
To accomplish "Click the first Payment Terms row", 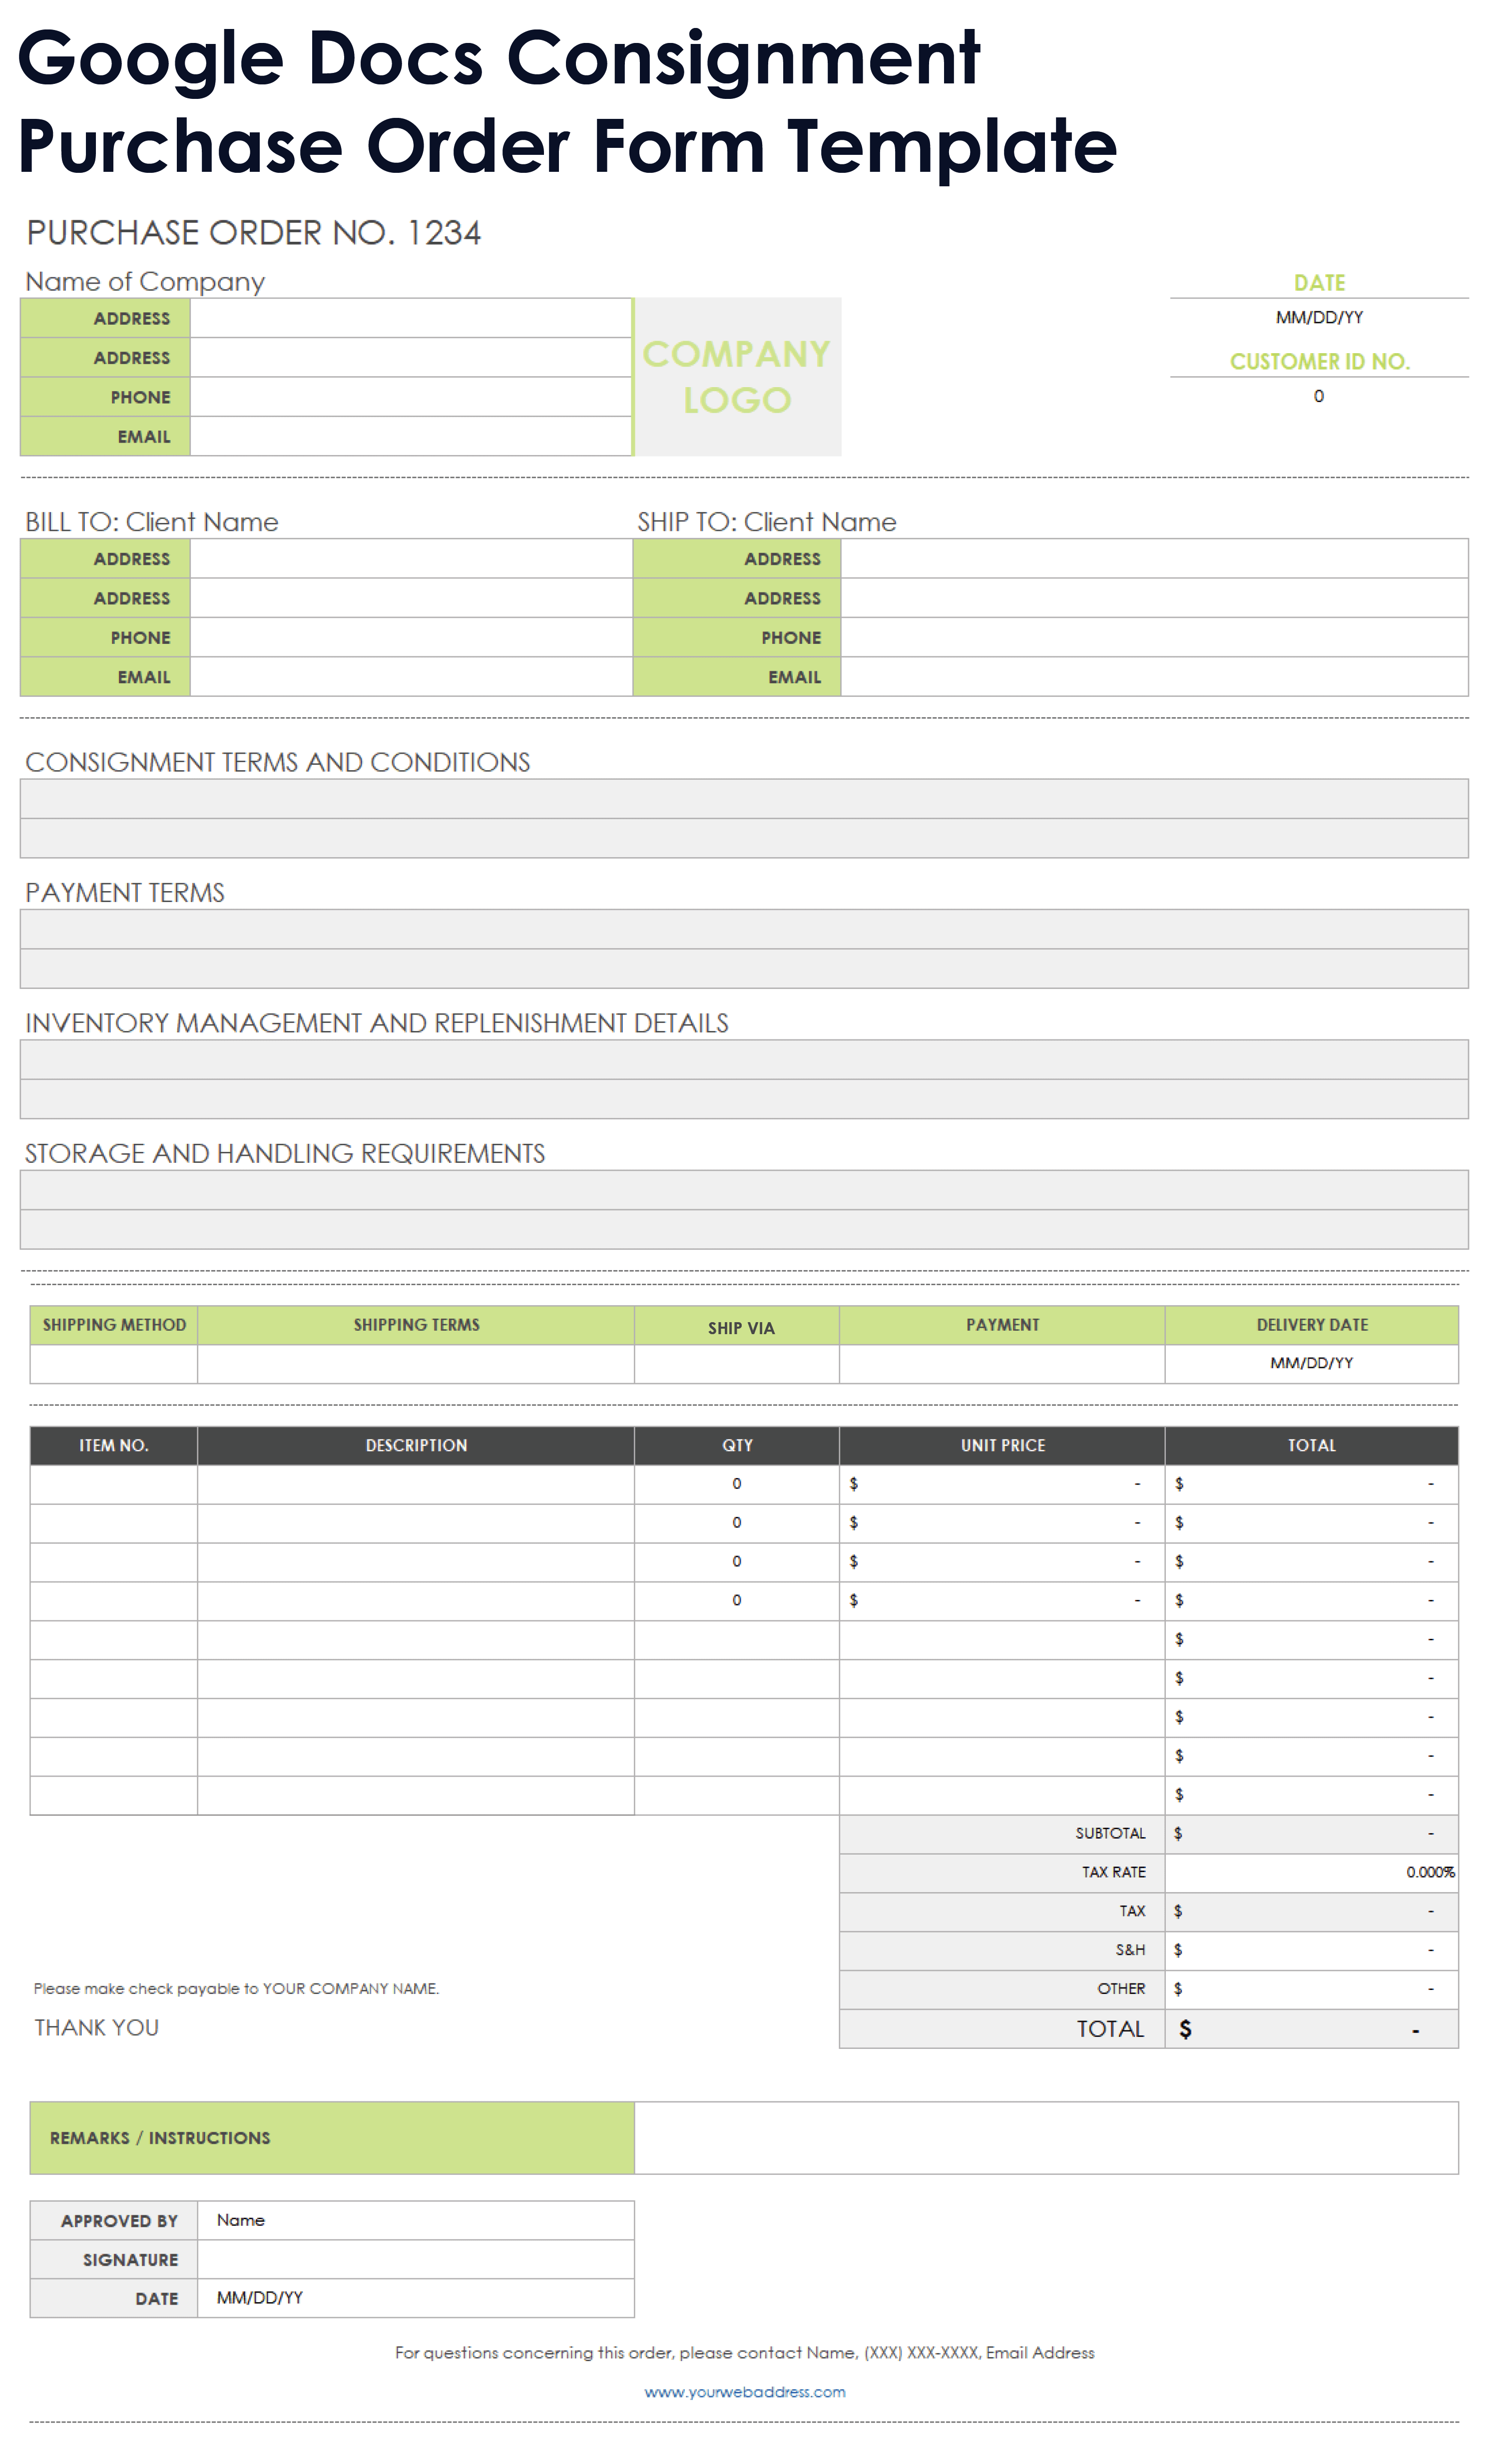I will (744, 929).
